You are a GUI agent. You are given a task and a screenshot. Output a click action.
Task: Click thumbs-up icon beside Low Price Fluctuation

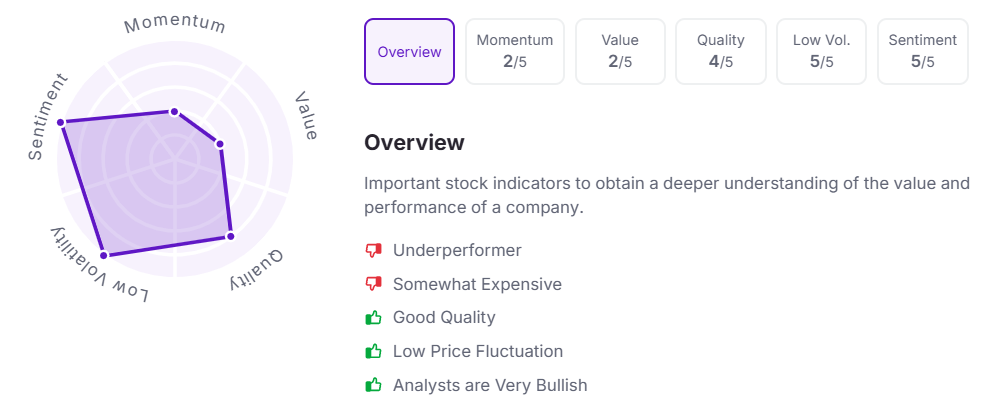[x=374, y=351]
